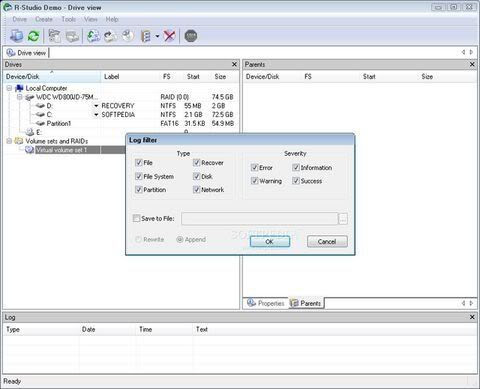Click the Drives panel scroll-right tab arrow
480x389 pixels.
[471, 52]
